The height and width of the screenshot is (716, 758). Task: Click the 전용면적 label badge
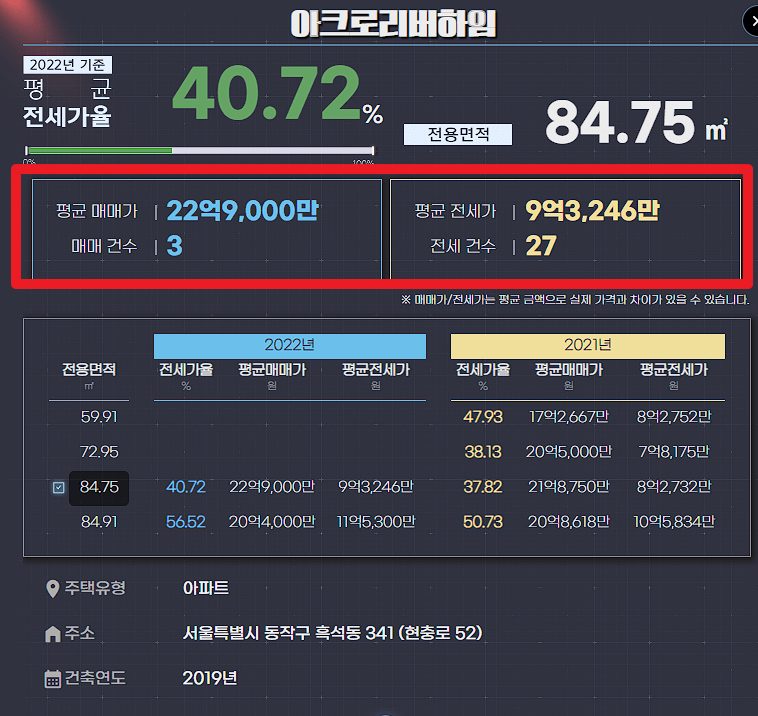coord(458,134)
